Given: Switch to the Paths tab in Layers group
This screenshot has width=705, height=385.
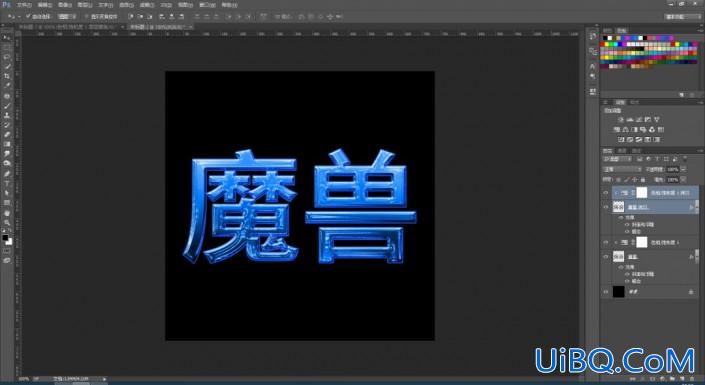Looking at the screenshot, I should [636, 151].
